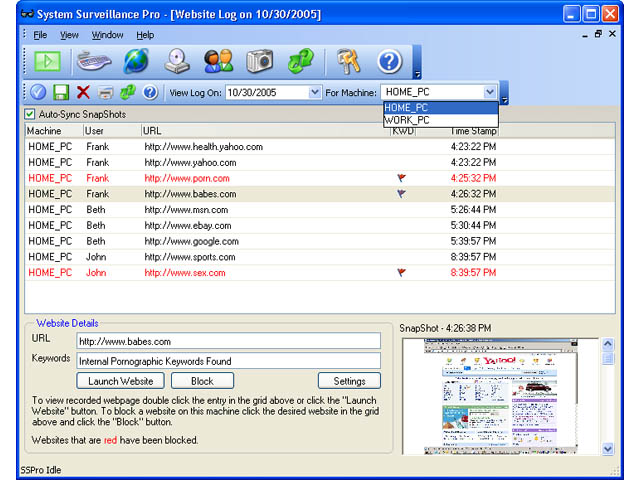This screenshot has height=480, width=640.
Task: Click the small green refresh arrows icon
Action: 128,92
